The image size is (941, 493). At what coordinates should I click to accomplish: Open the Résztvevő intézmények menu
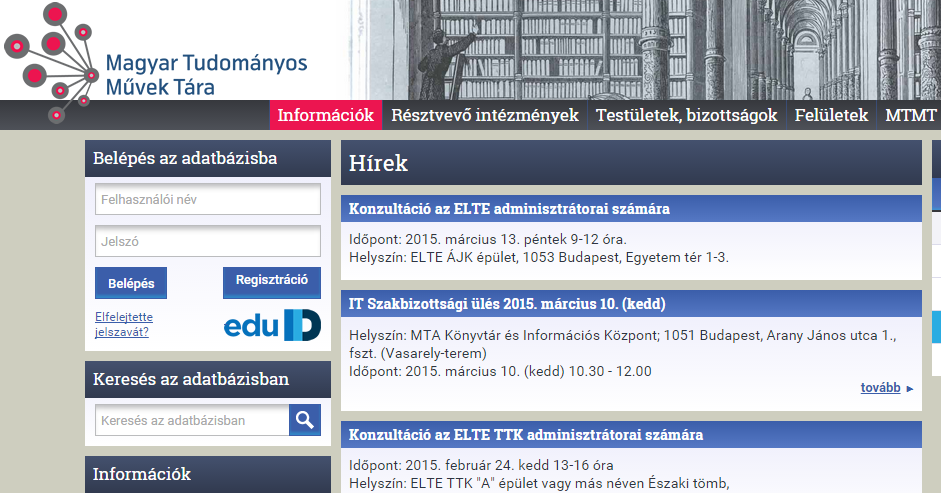point(485,115)
